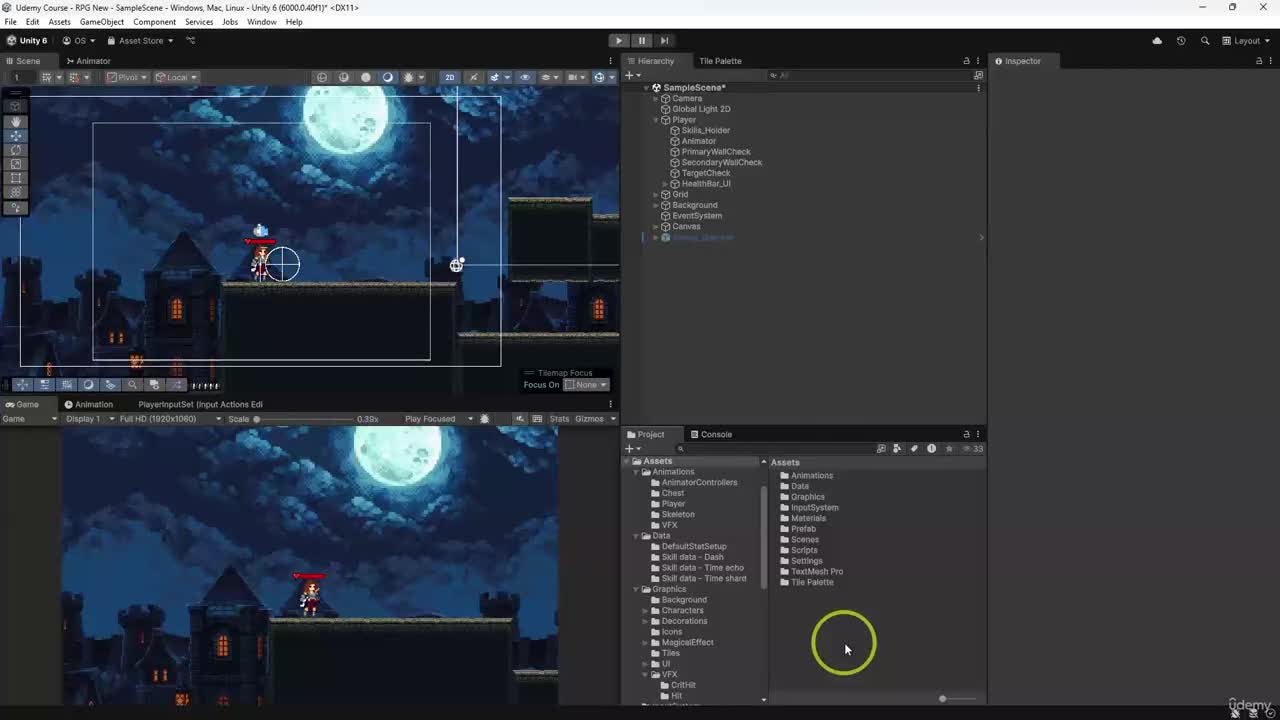1280x720 pixels.
Task: Toggle Gizmos in Game view
Action: coord(589,419)
